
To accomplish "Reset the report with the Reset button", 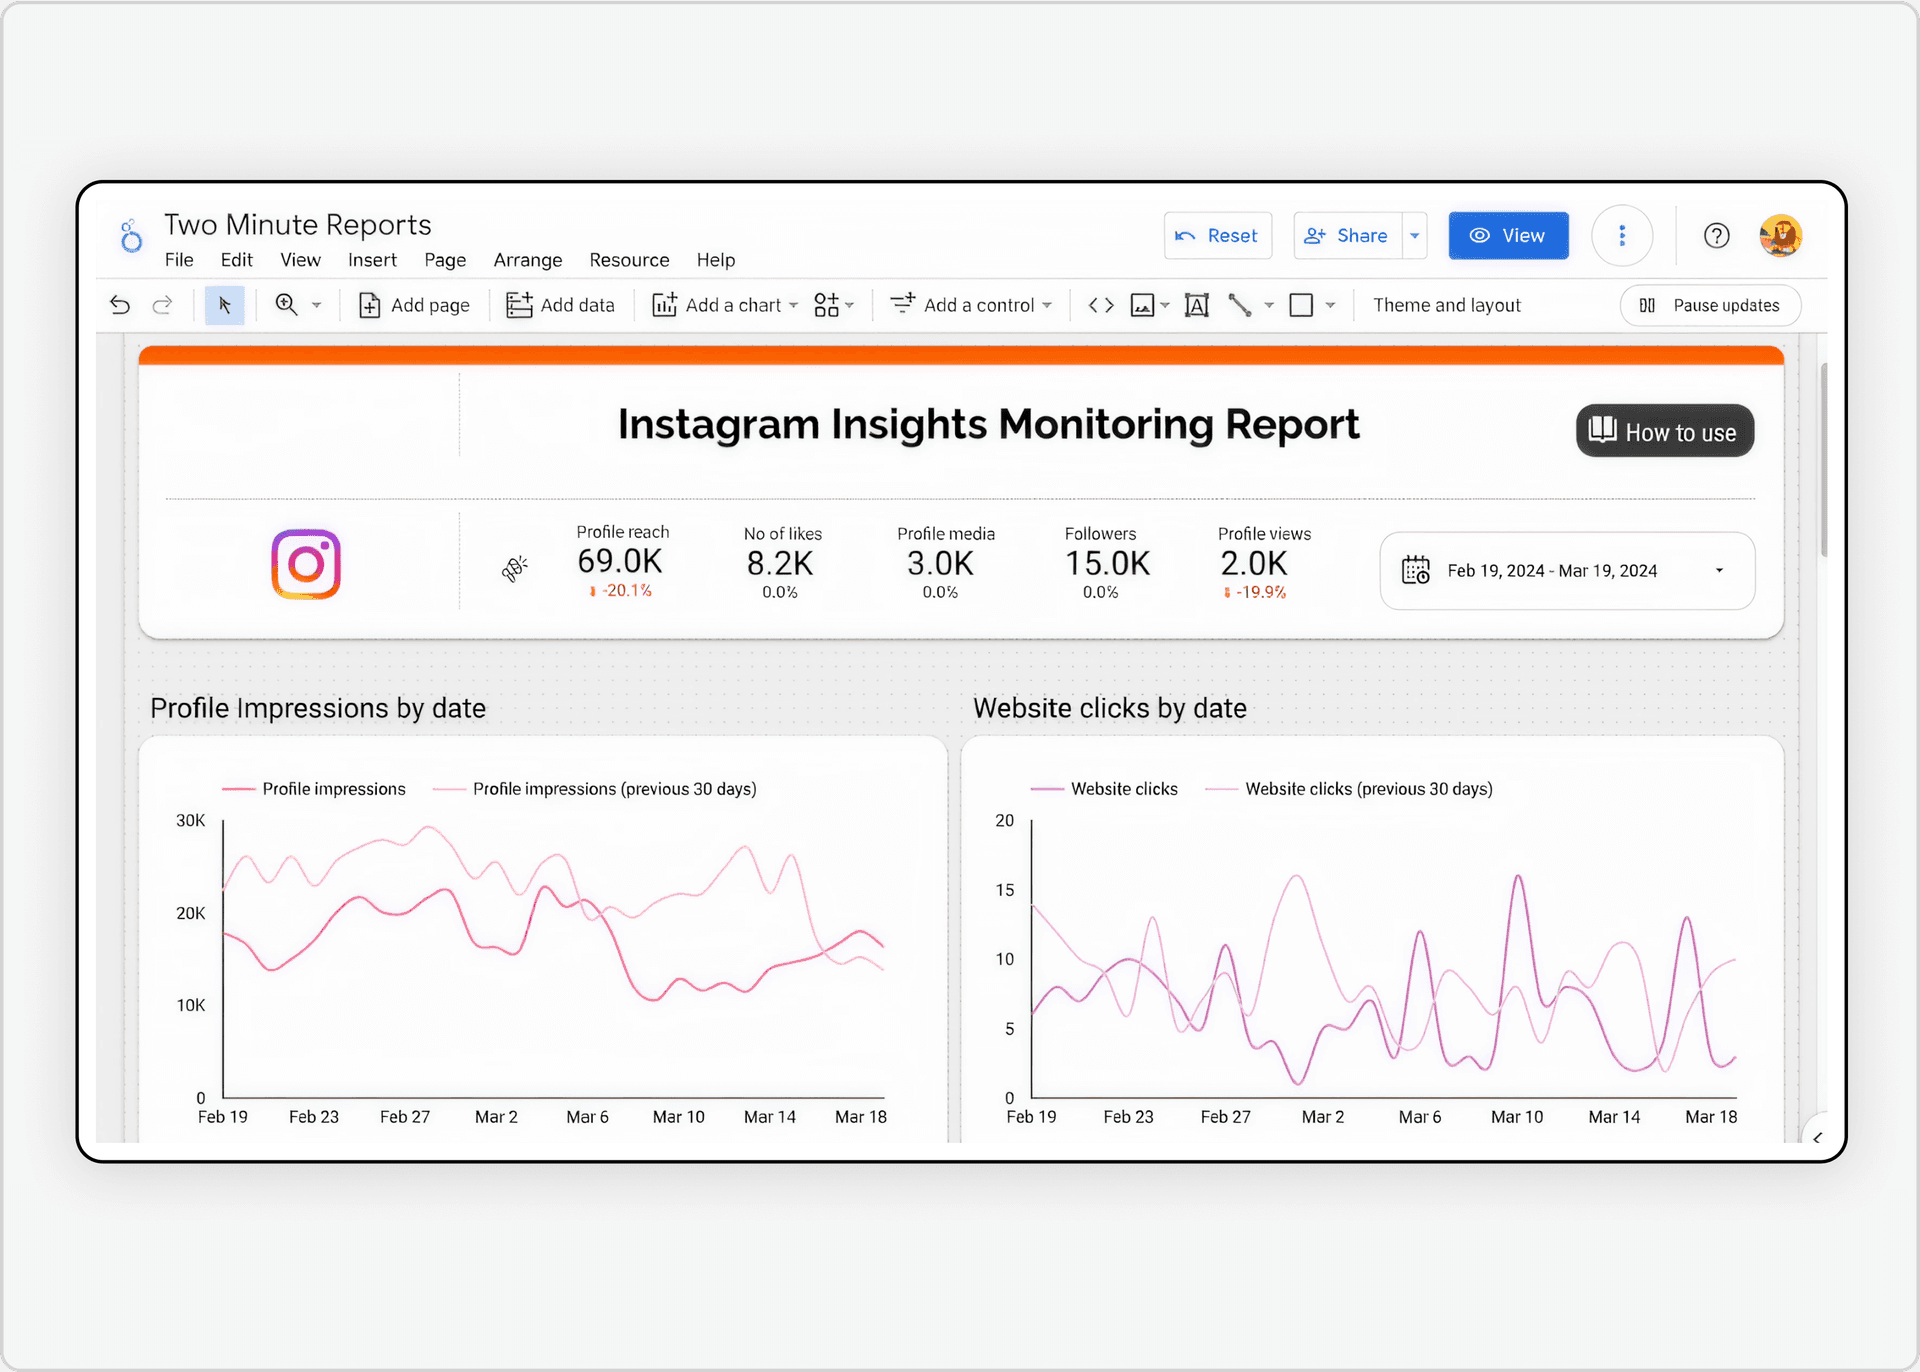I will click(x=1217, y=235).
